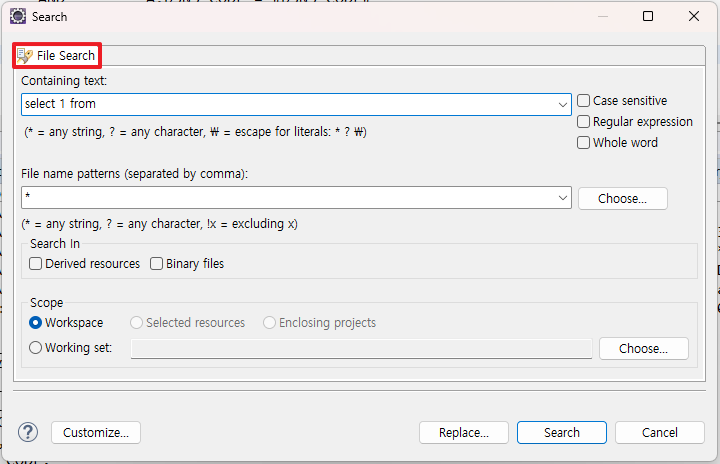Check the Whole word option
The image size is (720, 464).
583,143
